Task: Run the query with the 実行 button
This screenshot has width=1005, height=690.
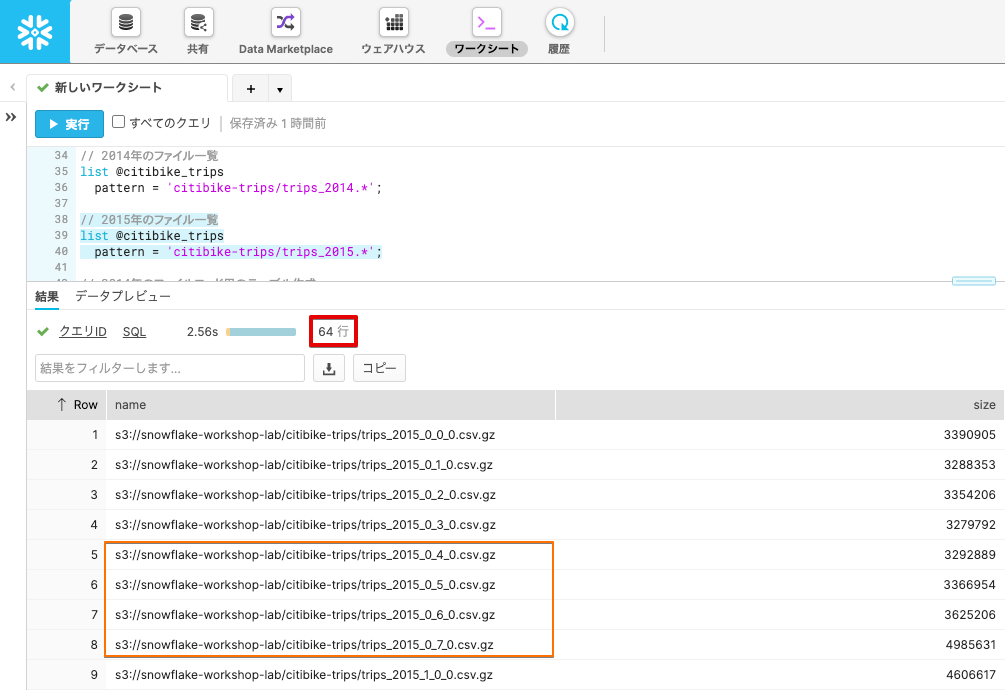Action: click(68, 124)
